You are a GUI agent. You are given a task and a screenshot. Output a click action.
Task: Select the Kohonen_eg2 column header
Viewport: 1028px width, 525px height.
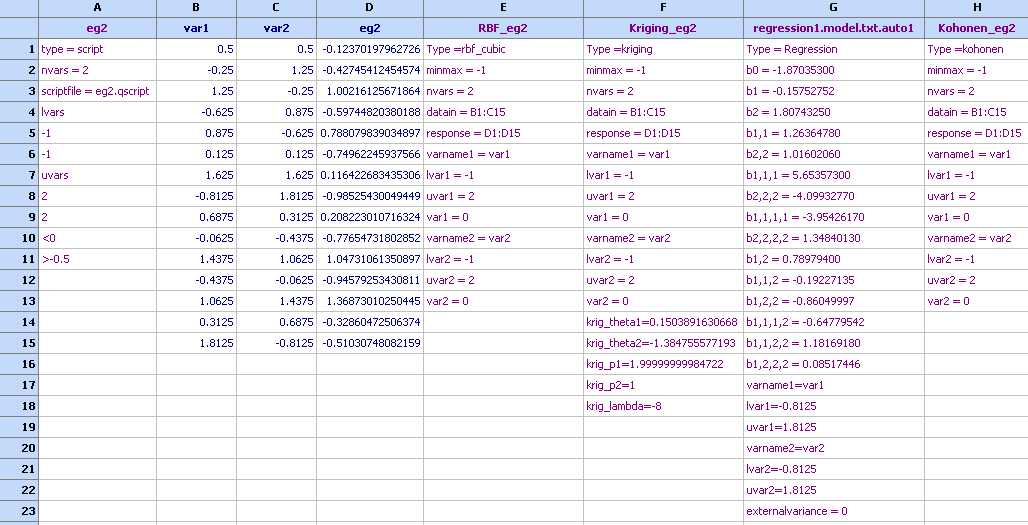[975, 28]
